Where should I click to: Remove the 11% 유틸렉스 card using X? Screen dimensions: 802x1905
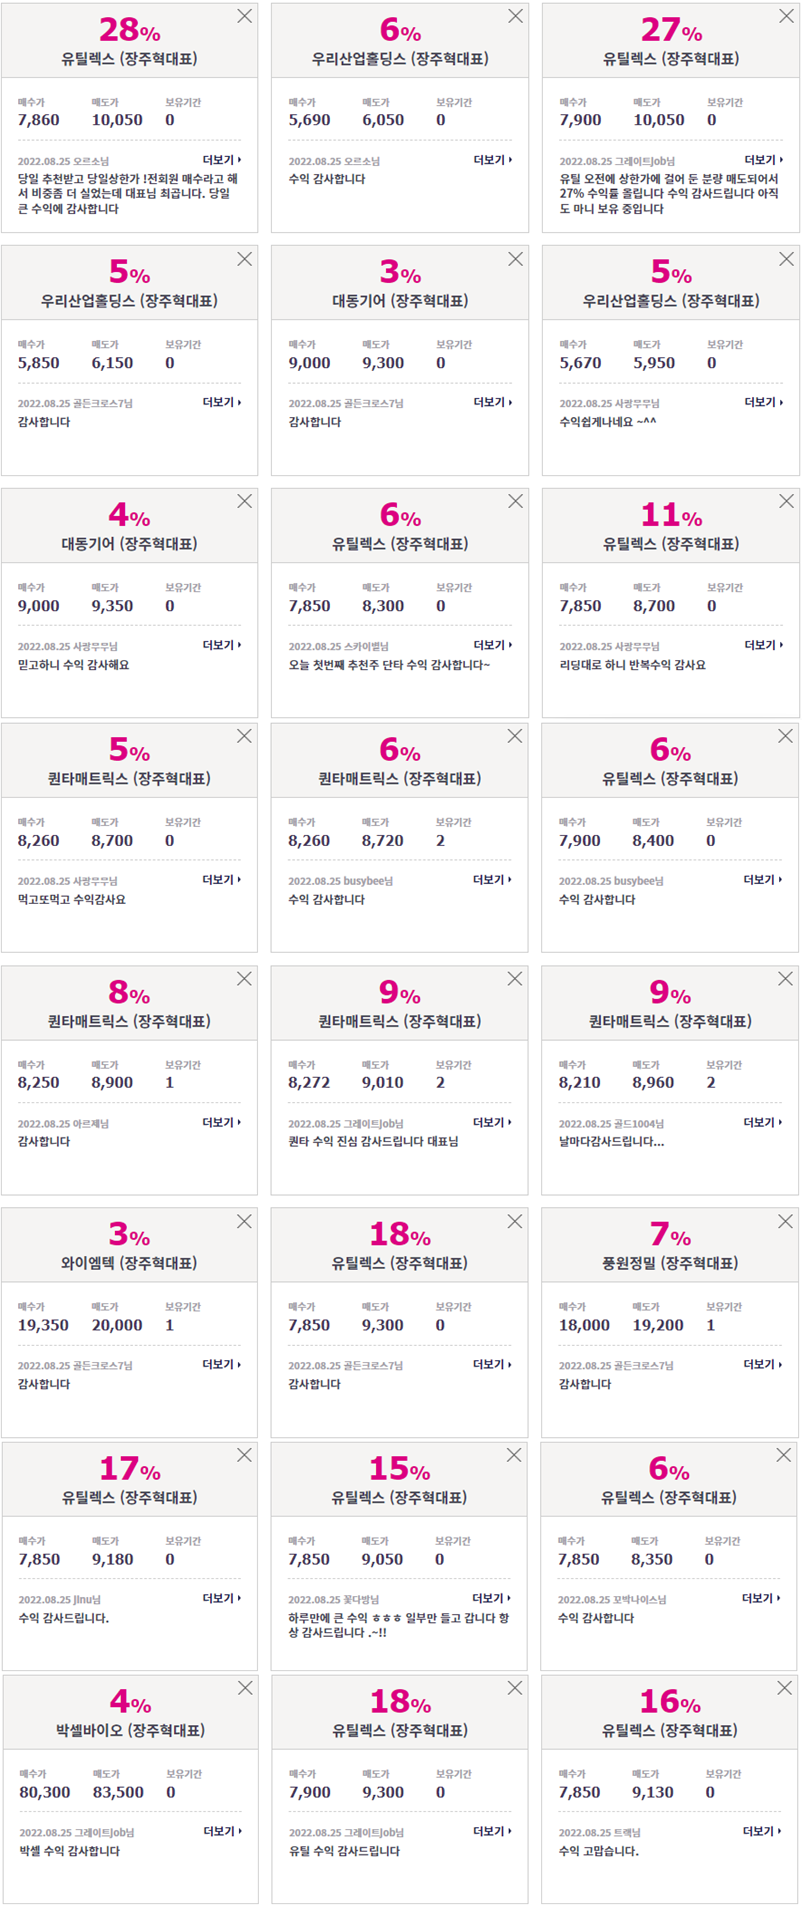pyautogui.click(x=786, y=501)
